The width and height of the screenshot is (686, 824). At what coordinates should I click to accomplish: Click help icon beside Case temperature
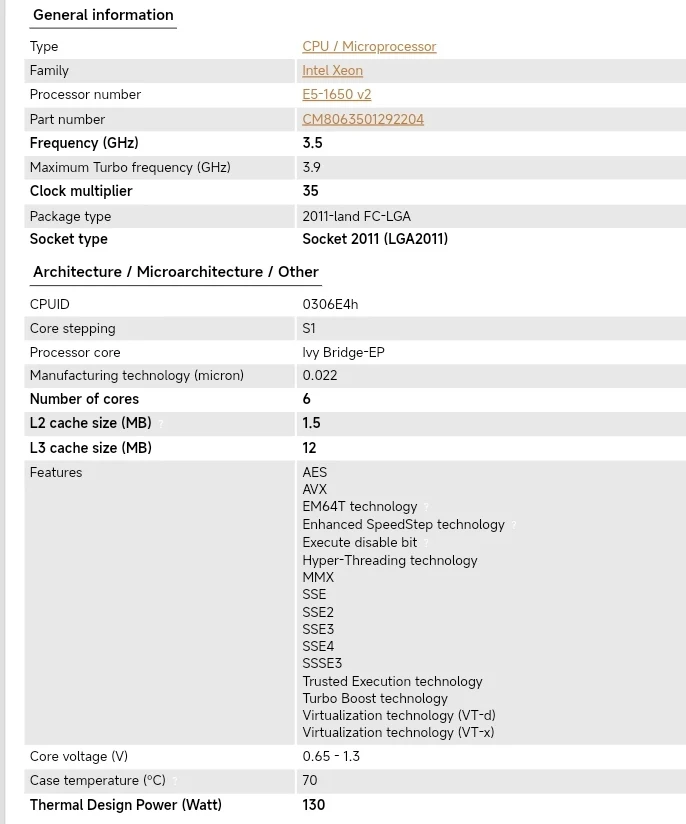[x=175, y=782]
